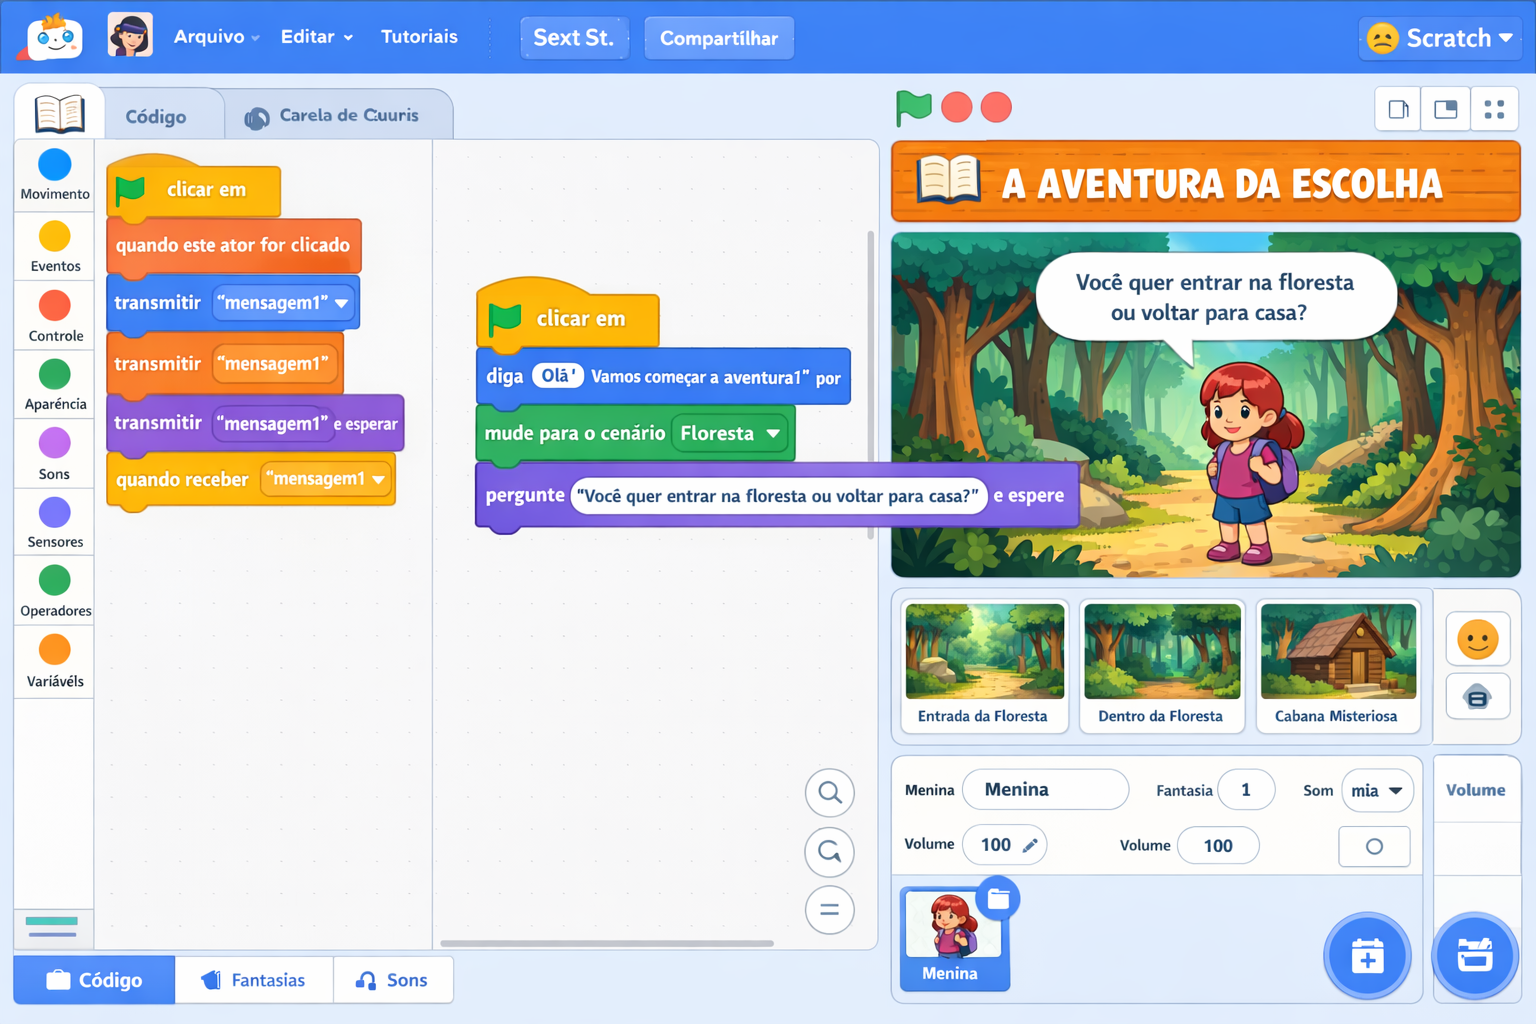Viewport: 1536px width, 1024px height.
Task: Open the mia sound dropdown
Action: tap(1377, 790)
